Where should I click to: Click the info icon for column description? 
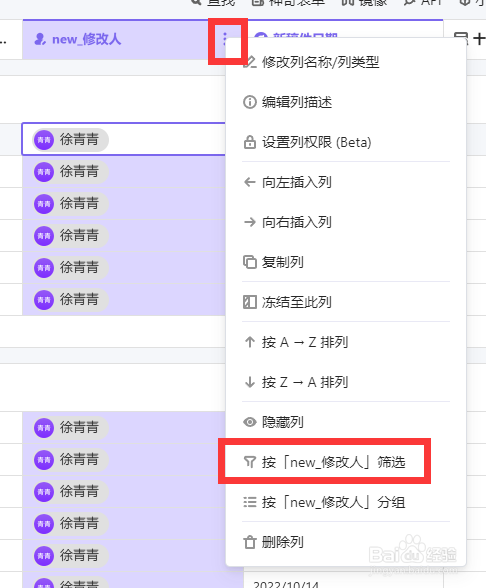[250, 102]
